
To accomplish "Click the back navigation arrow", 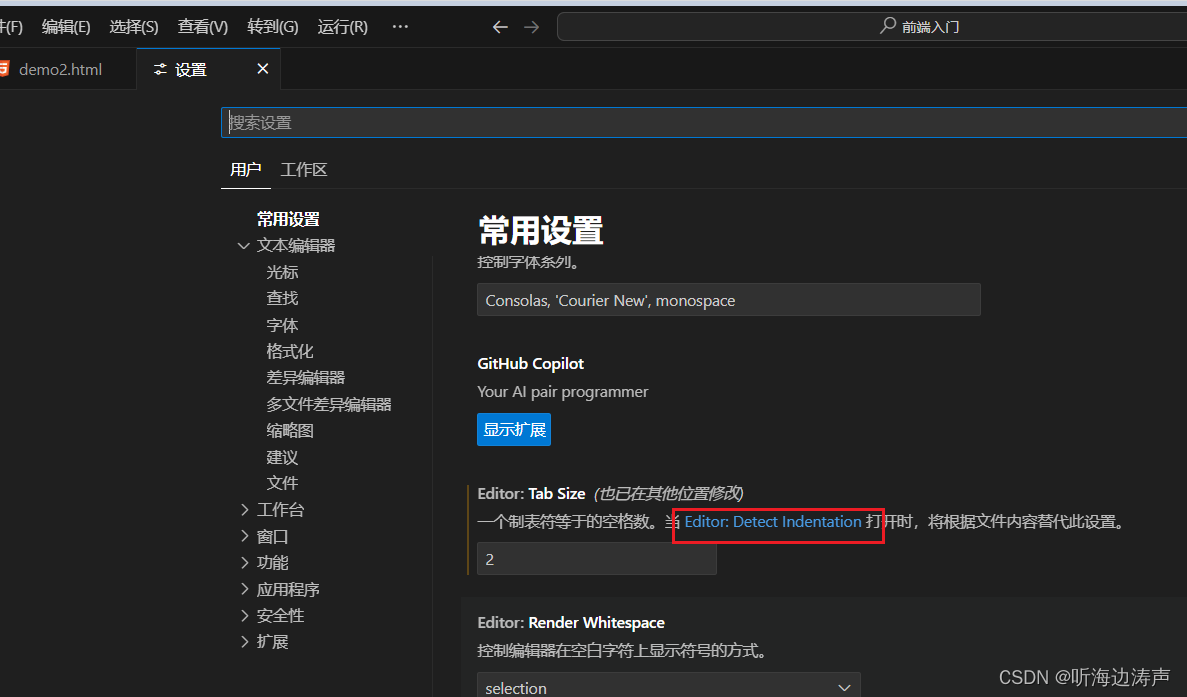I will [500, 27].
